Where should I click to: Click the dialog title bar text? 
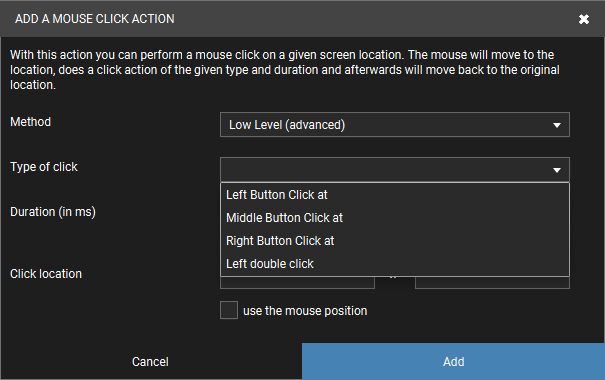95,19
